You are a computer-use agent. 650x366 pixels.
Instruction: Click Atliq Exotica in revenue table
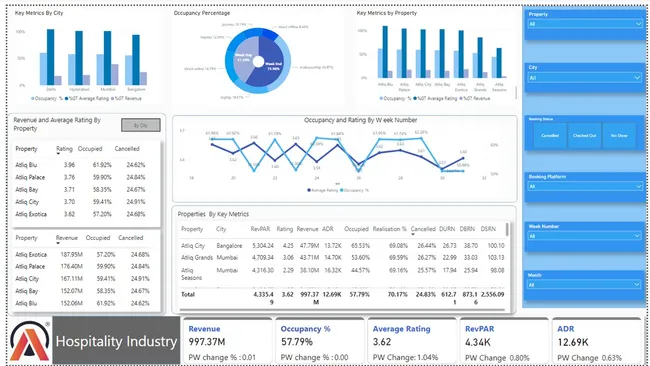31,255
